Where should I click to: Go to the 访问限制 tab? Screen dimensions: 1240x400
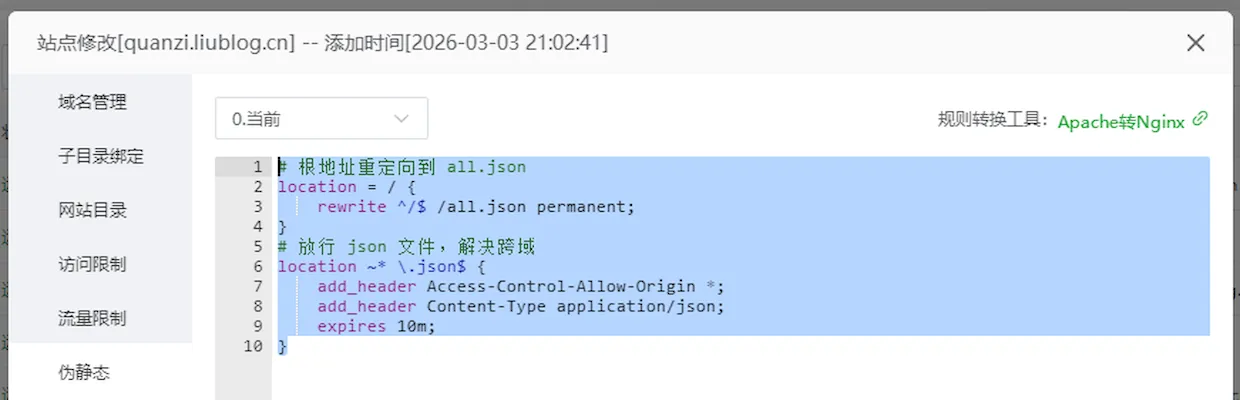click(x=92, y=264)
